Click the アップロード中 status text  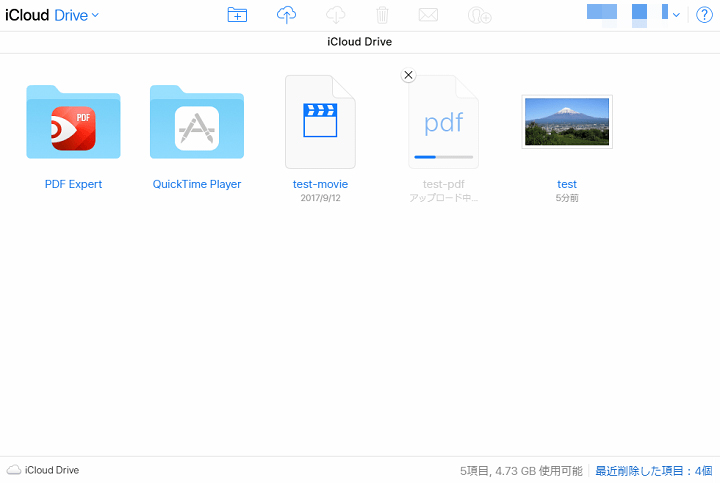click(x=444, y=198)
